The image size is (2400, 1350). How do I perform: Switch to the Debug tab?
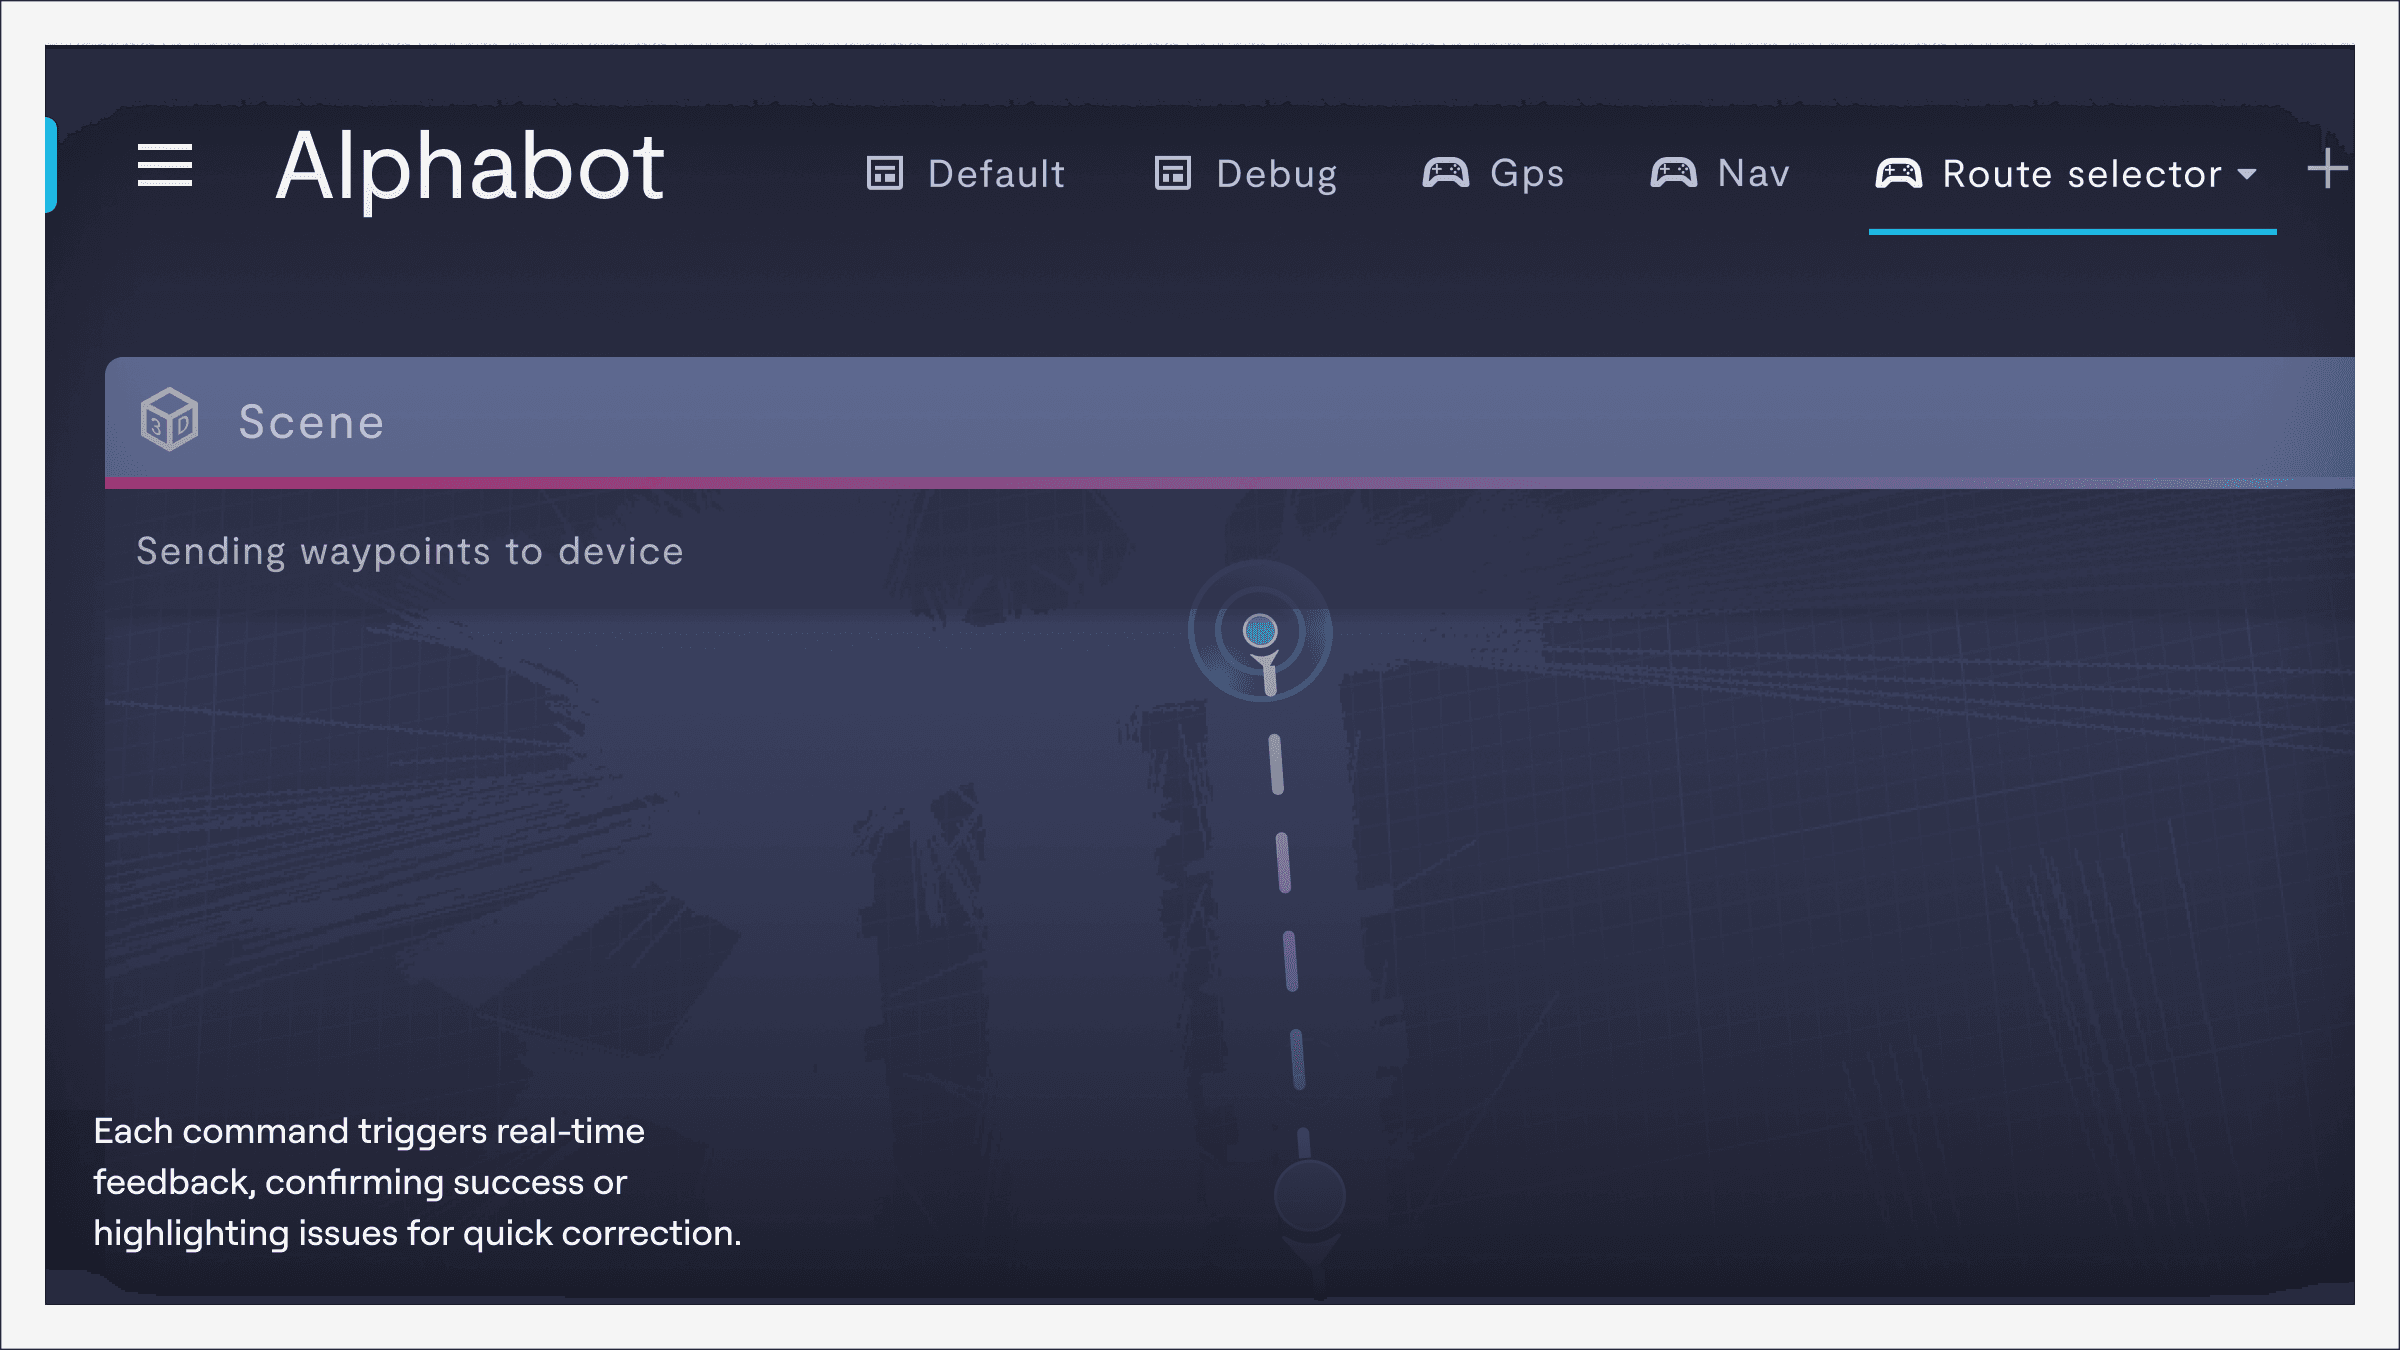[x=1276, y=174]
